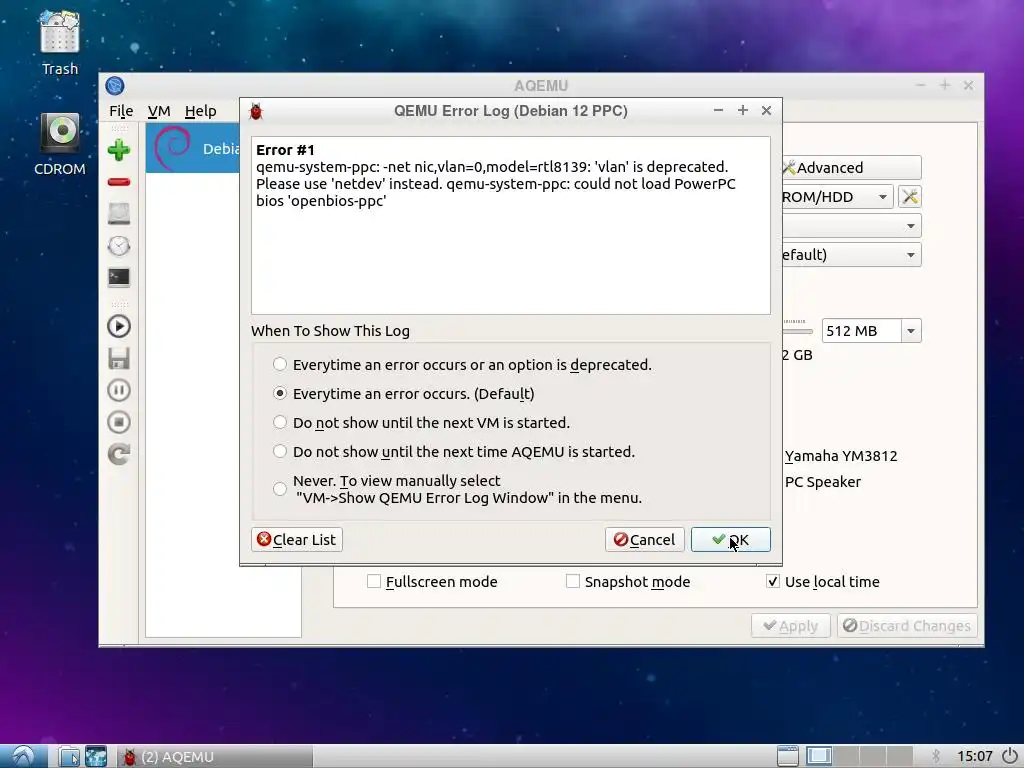The height and width of the screenshot is (768, 1024).
Task: Click the floppy save VM state icon
Action: tap(119, 358)
